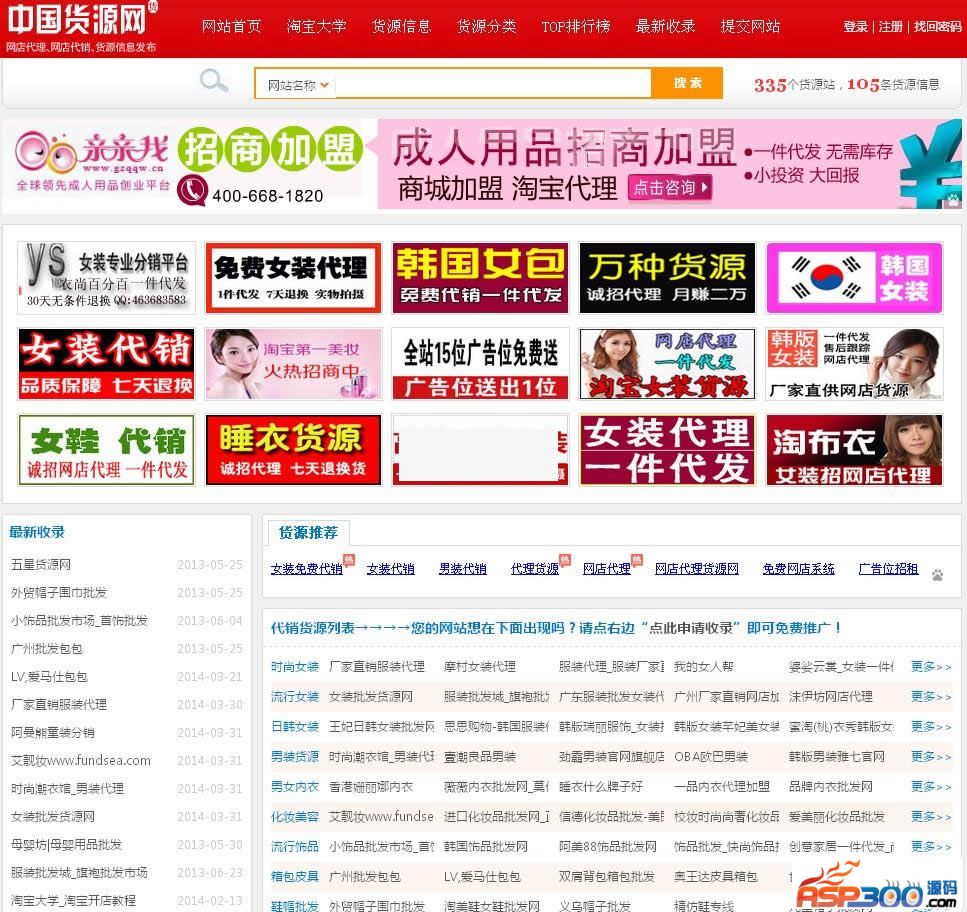Open the 全站15位广告位免费送 ad
Viewport: 967px width, 912px height.
click(480, 364)
